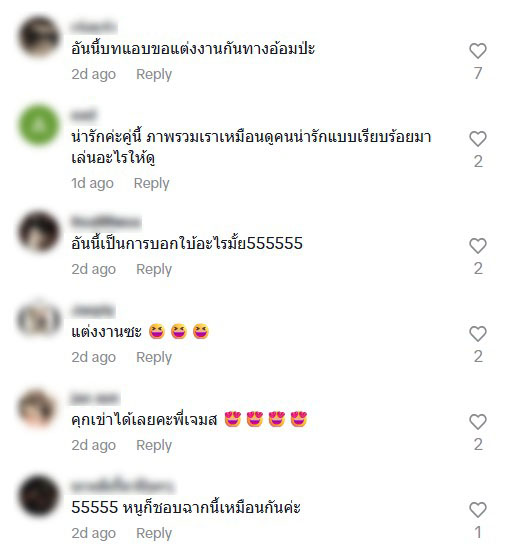The height and width of the screenshot is (557, 513).
Task: Reply to the 1d ago comment
Action: click(151, 183)
